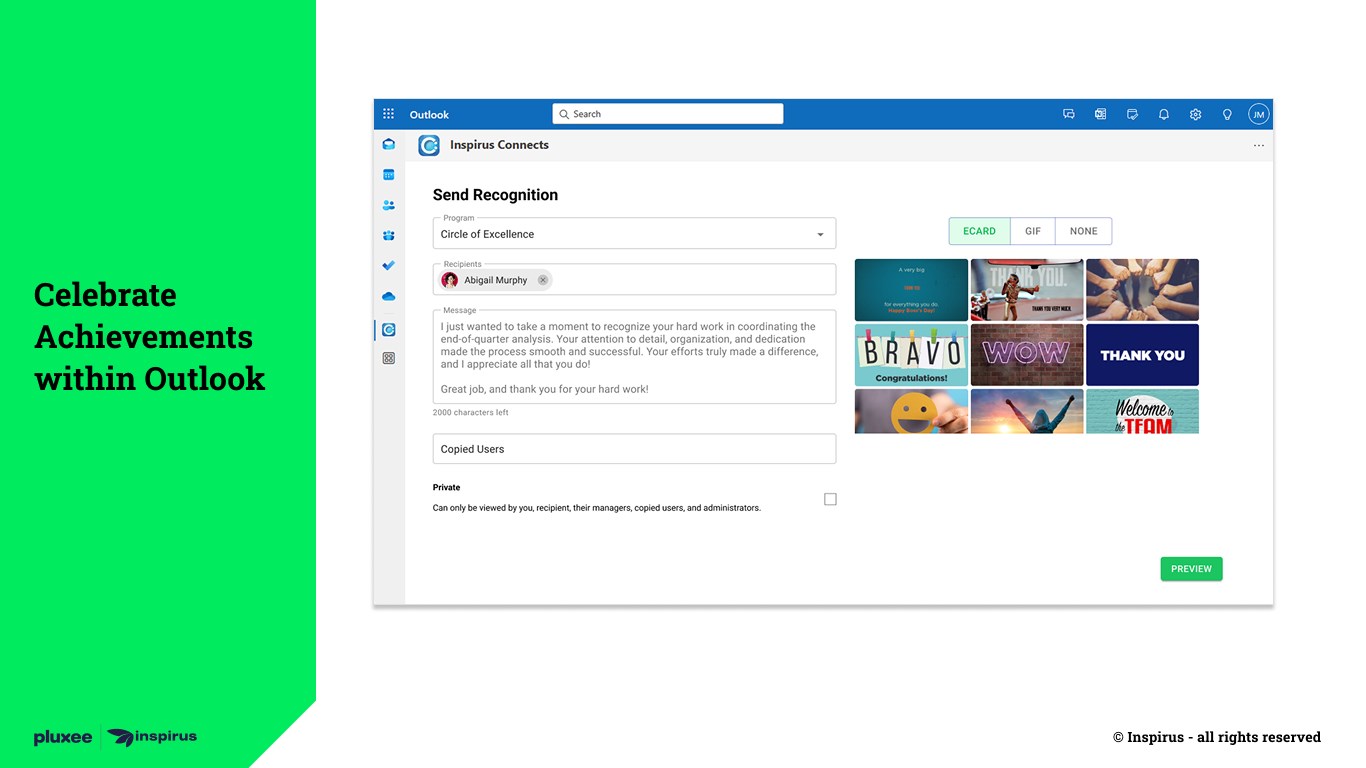Open the notifications bell
1366x768 pixels.
pos(1164,114)
